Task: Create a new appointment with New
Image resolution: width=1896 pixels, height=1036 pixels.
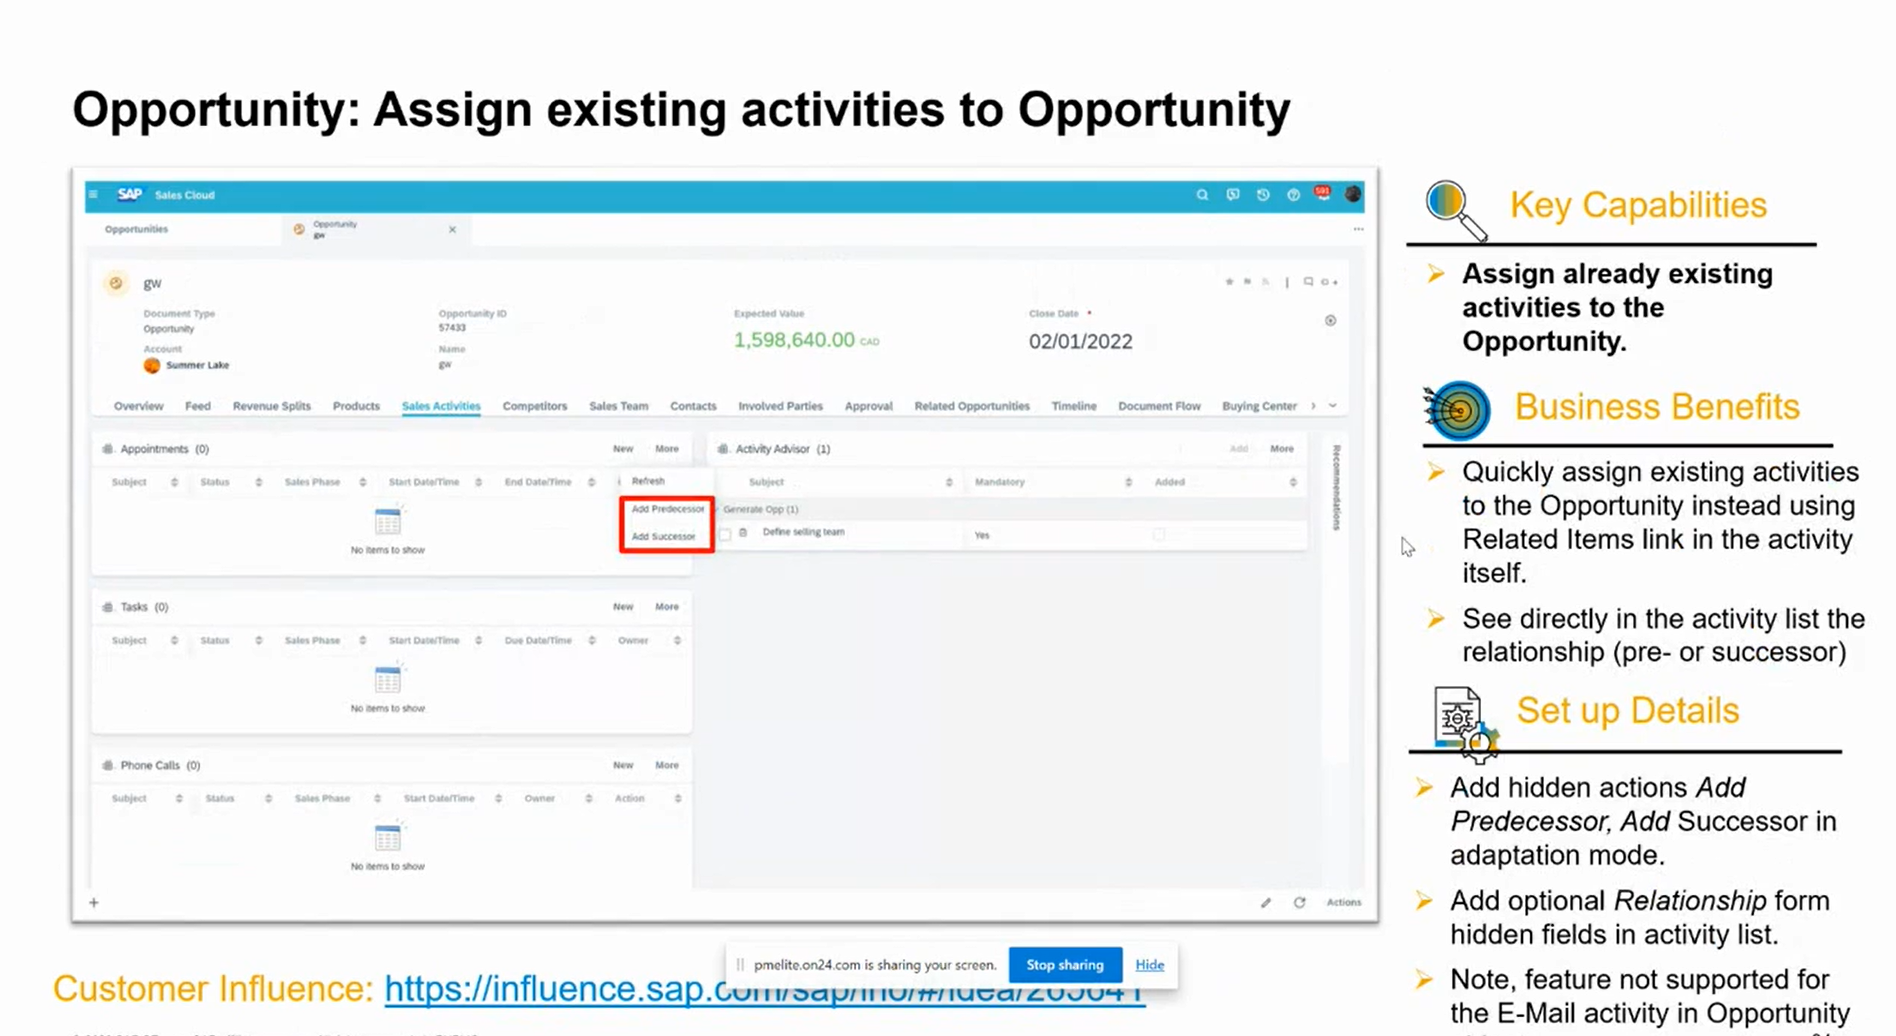Action: (623, 449)
